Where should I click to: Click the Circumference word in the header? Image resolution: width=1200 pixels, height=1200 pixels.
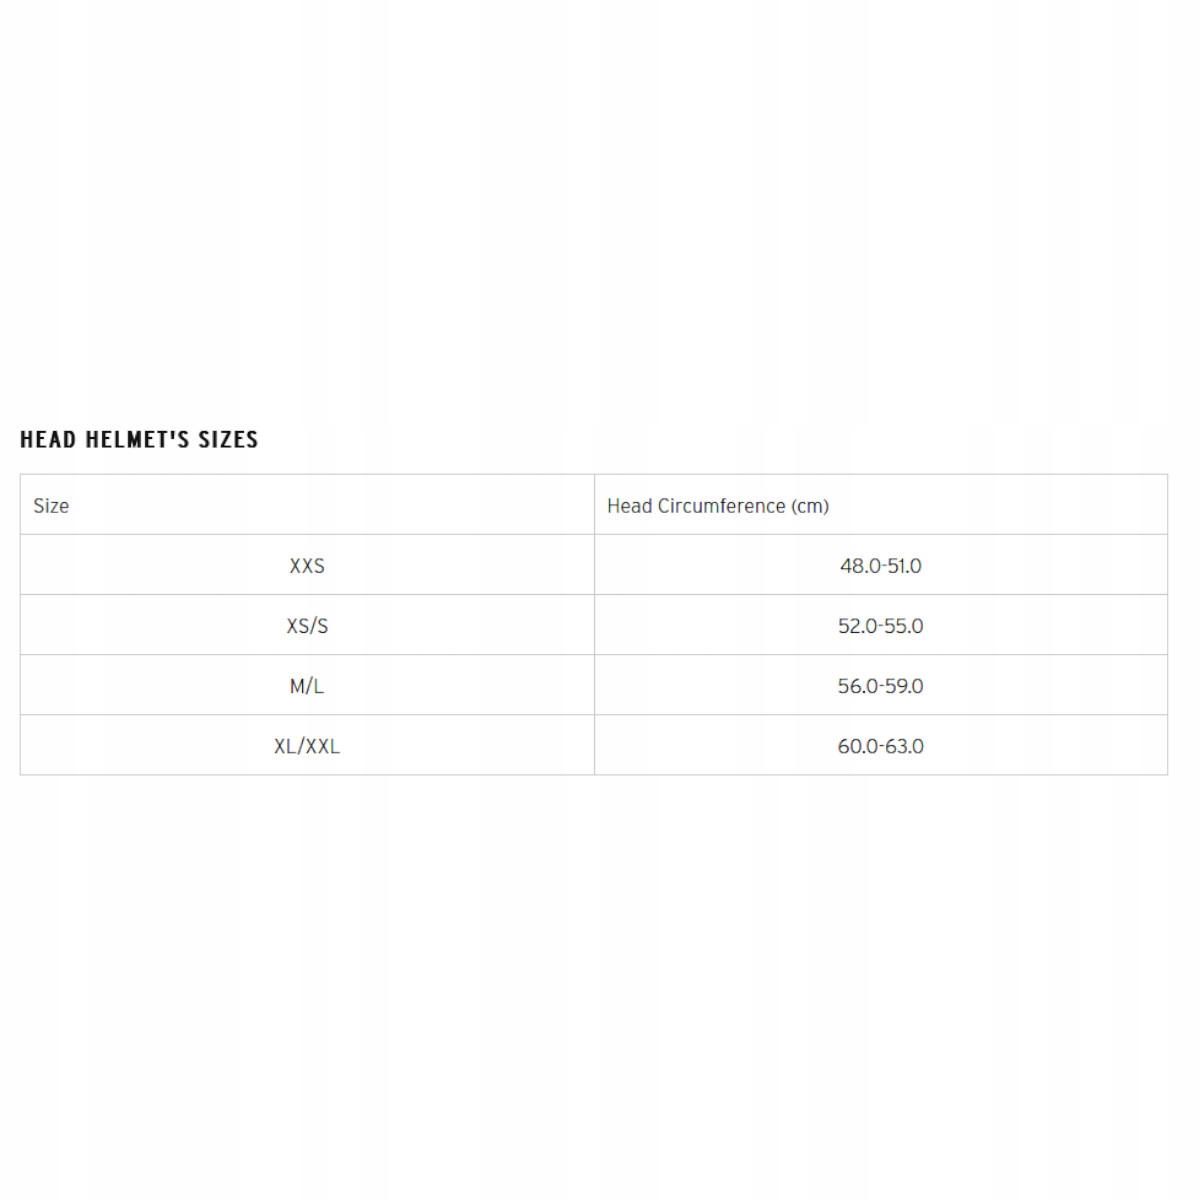coord(721,506)
